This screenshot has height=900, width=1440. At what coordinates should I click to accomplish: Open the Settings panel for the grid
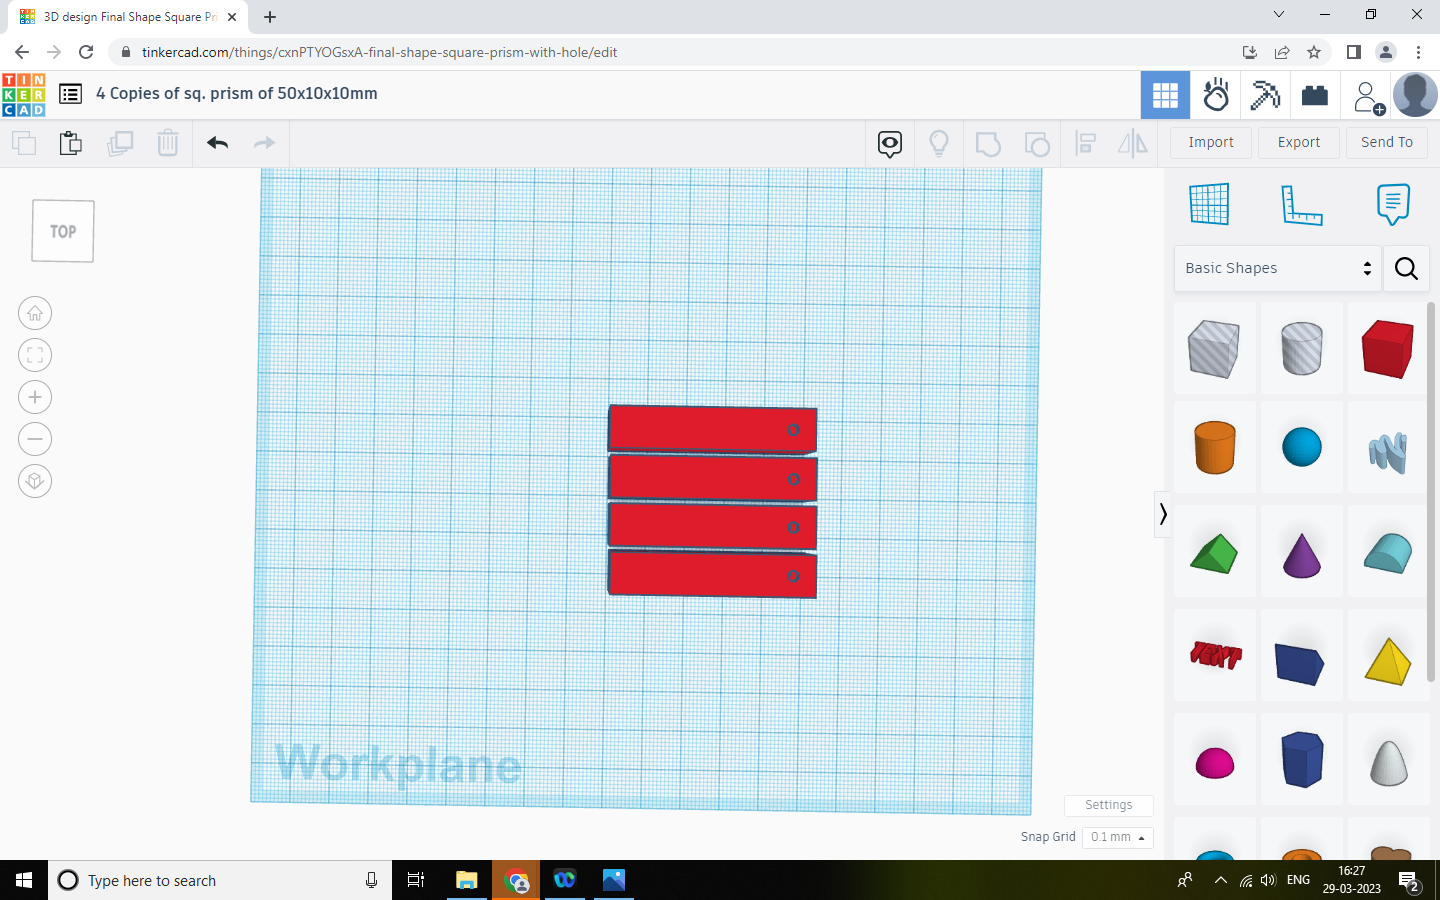[1108, 805]
